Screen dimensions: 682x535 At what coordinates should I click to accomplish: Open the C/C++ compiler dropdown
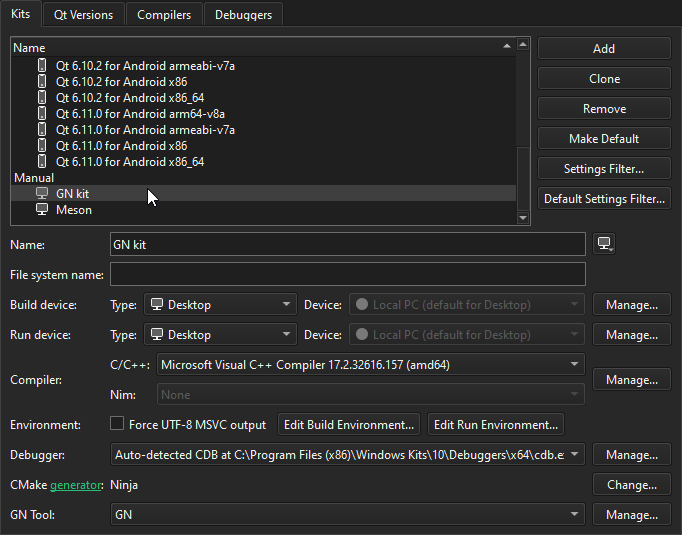371,364
